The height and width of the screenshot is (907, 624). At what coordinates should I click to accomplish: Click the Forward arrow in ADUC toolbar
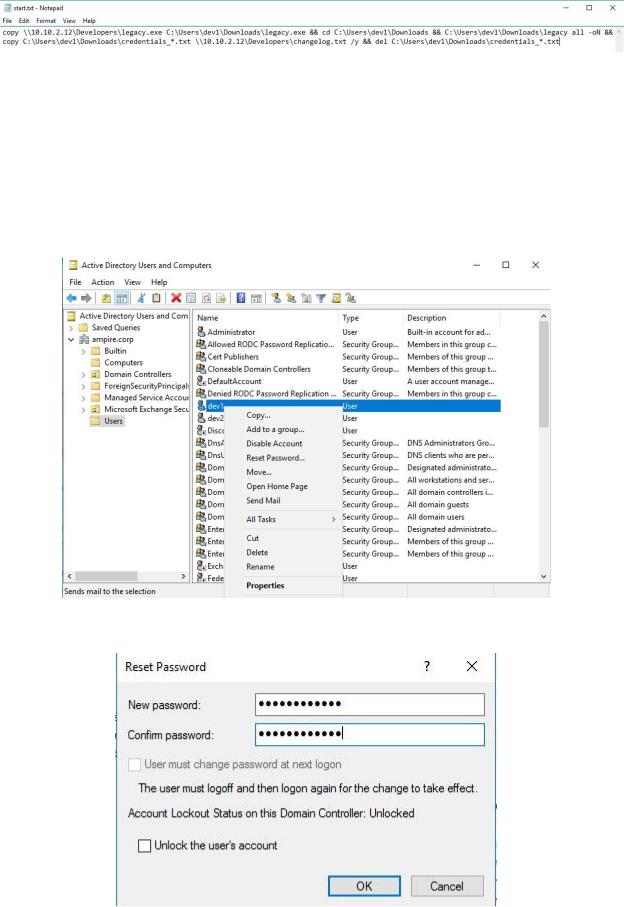pyautogui.click(x=86, y=298)
